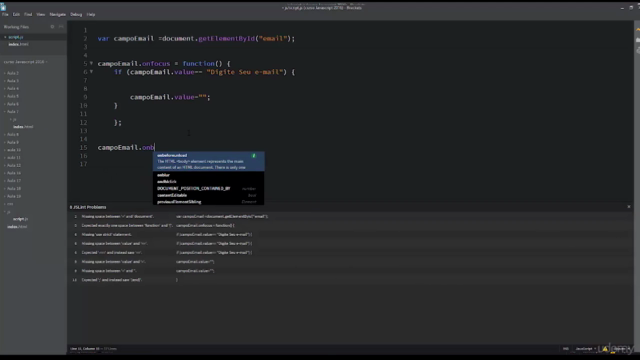Expand the Aula 17 folder
The height and width of the screenshot is (360, 640).
[13, 181]
